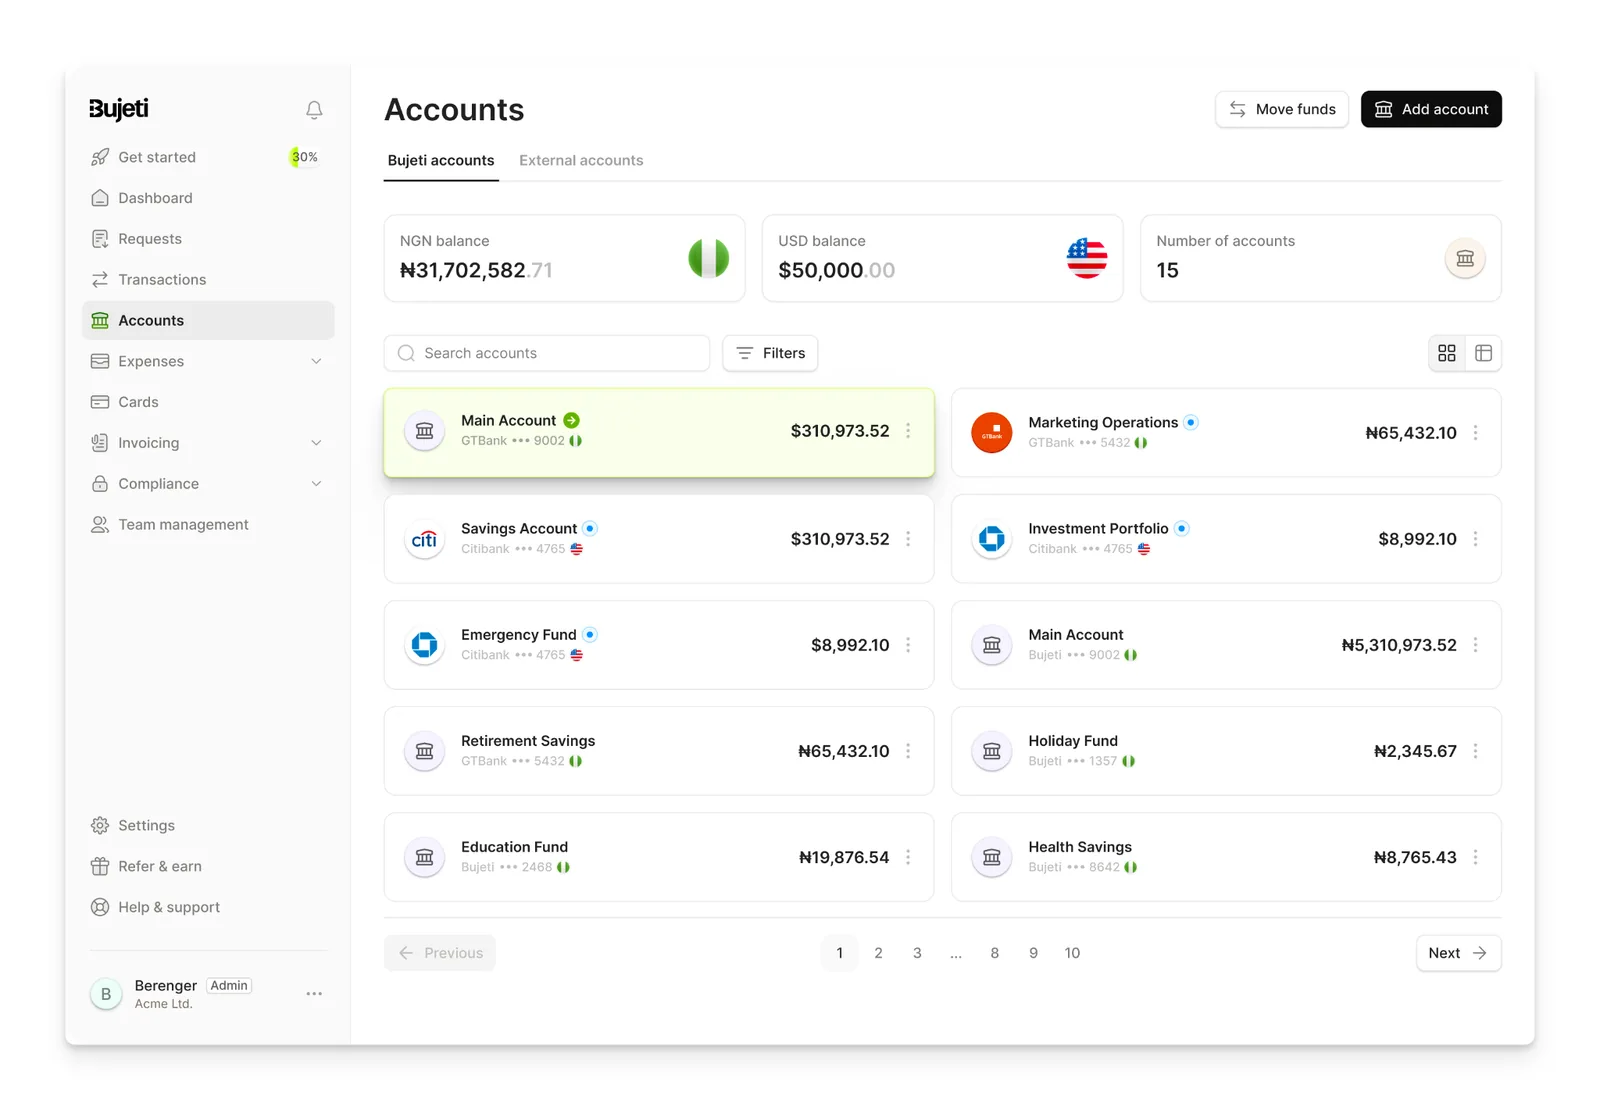
Task: Open options menu for Marketing Operations
Action: pos(1475,433)
